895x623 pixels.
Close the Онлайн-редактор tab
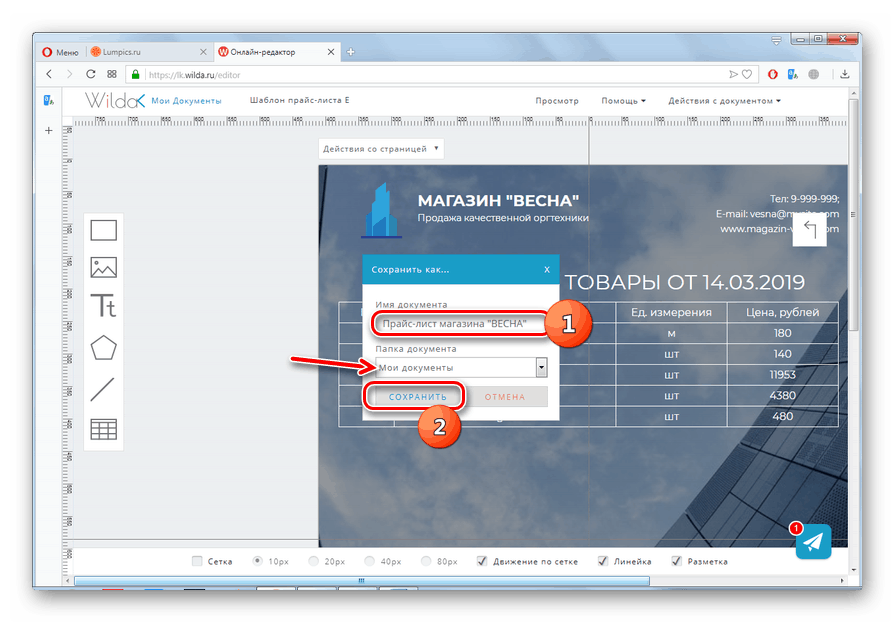[330, 52]
